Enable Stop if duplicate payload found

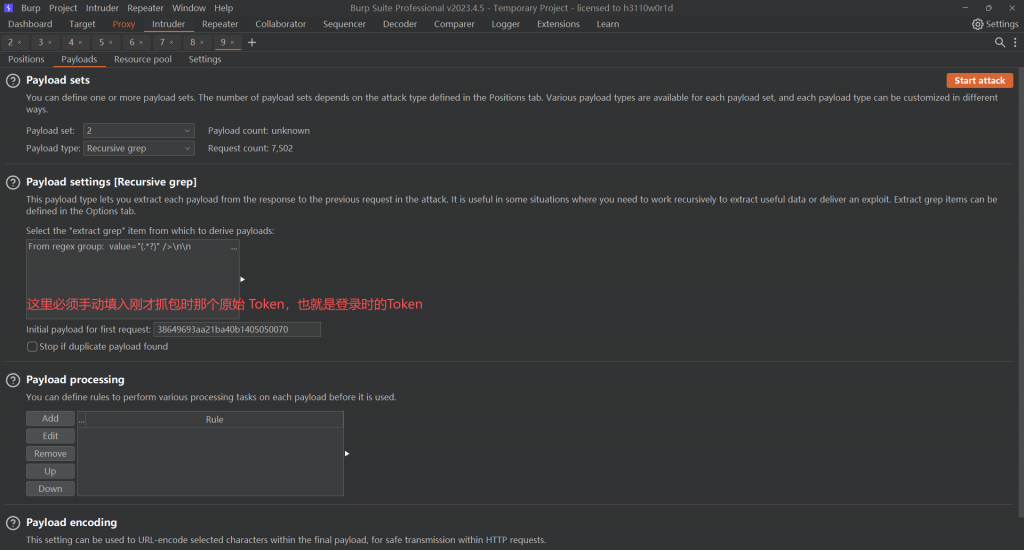click(x=32, y=347)
